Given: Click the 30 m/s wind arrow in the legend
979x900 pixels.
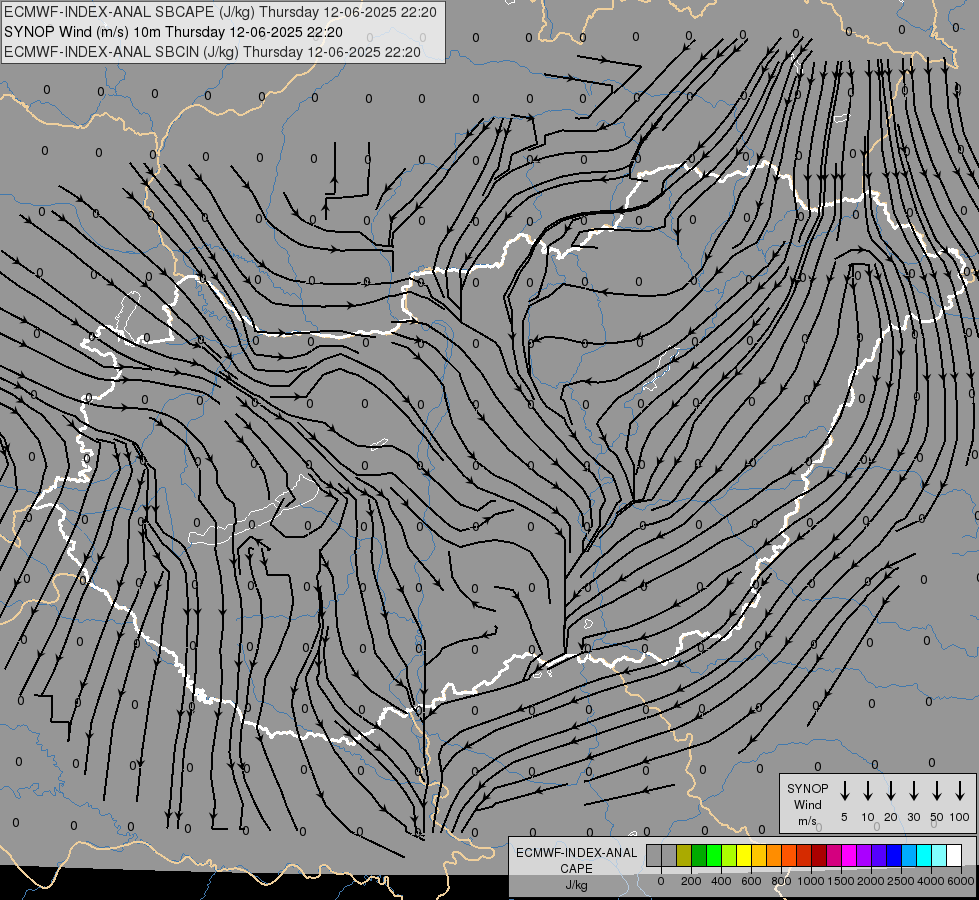Looking at the screenshot, I should pos(914,791).
